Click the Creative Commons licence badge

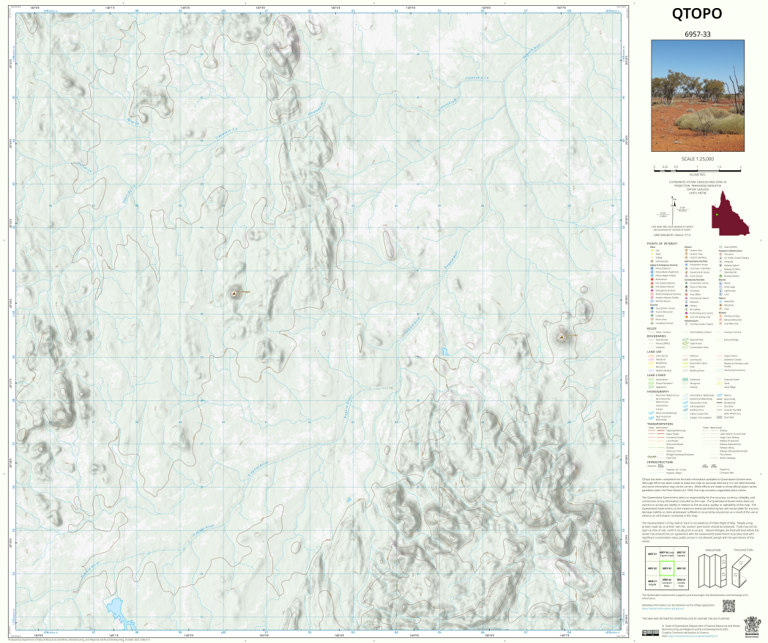pos(651,634)
